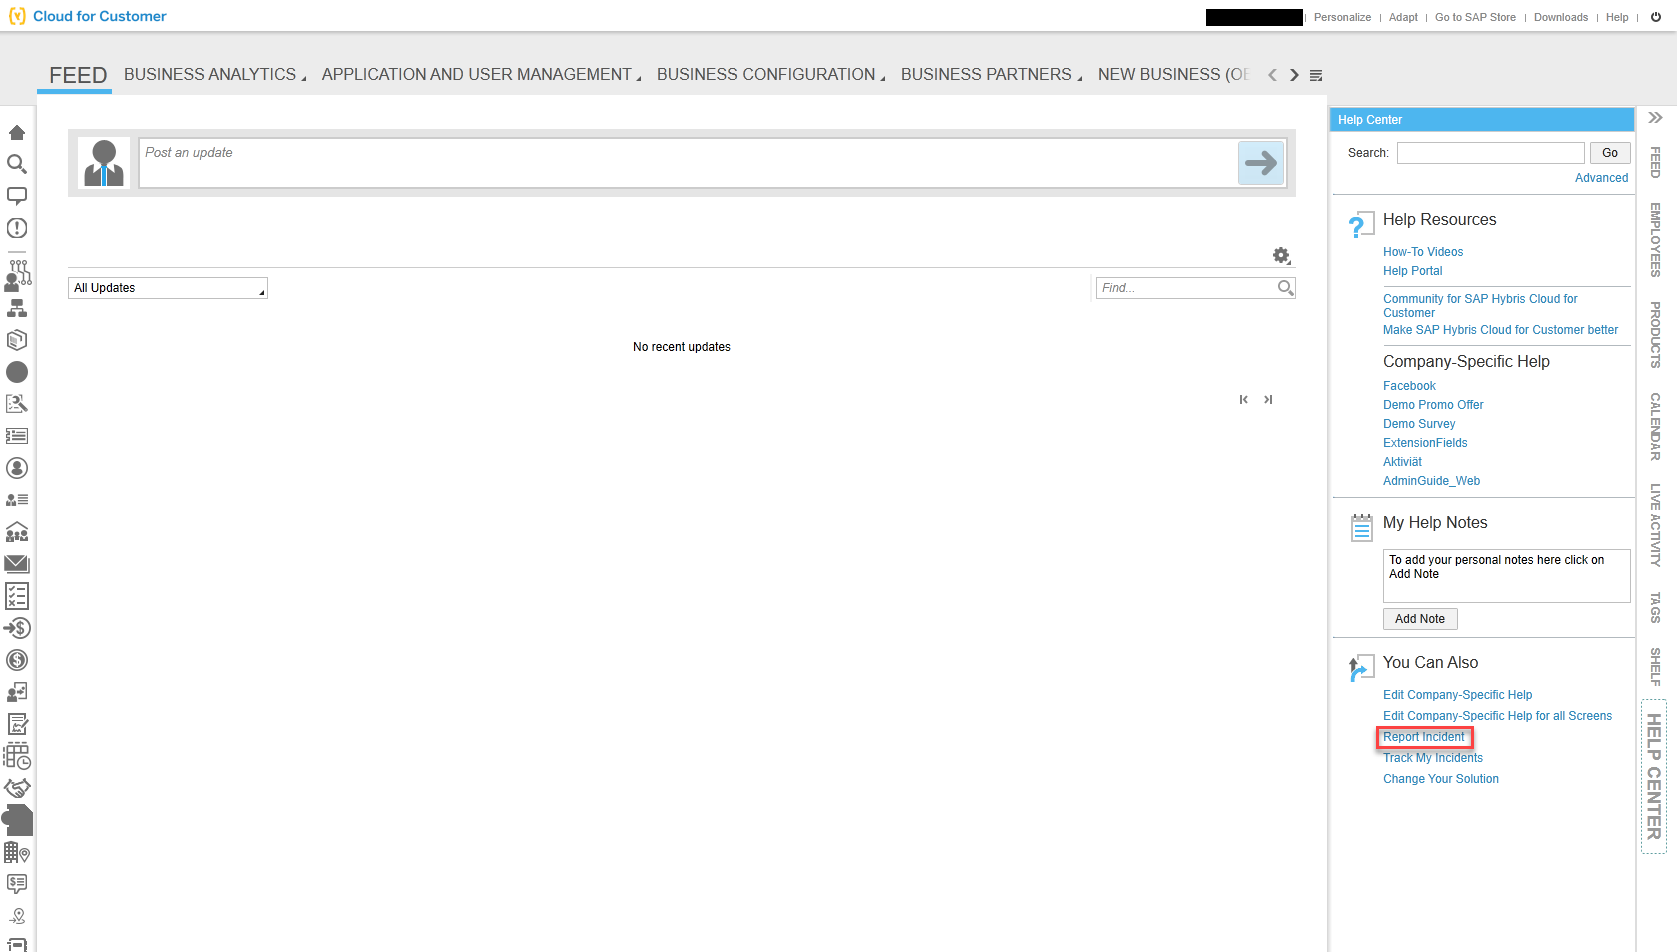Click Personalize in top bar

click(1342, 17)
